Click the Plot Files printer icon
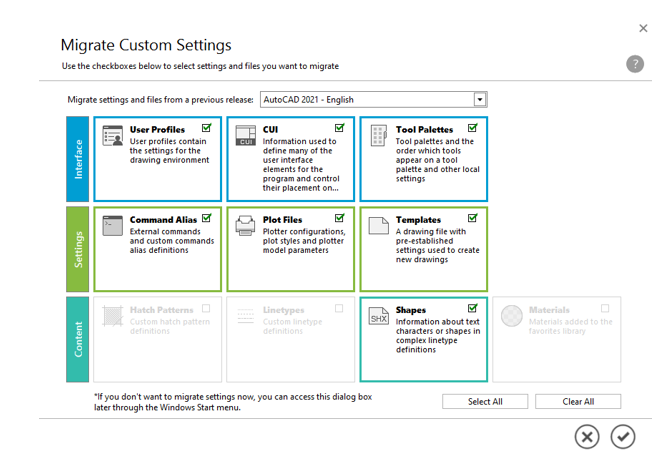 click(245, 225)
